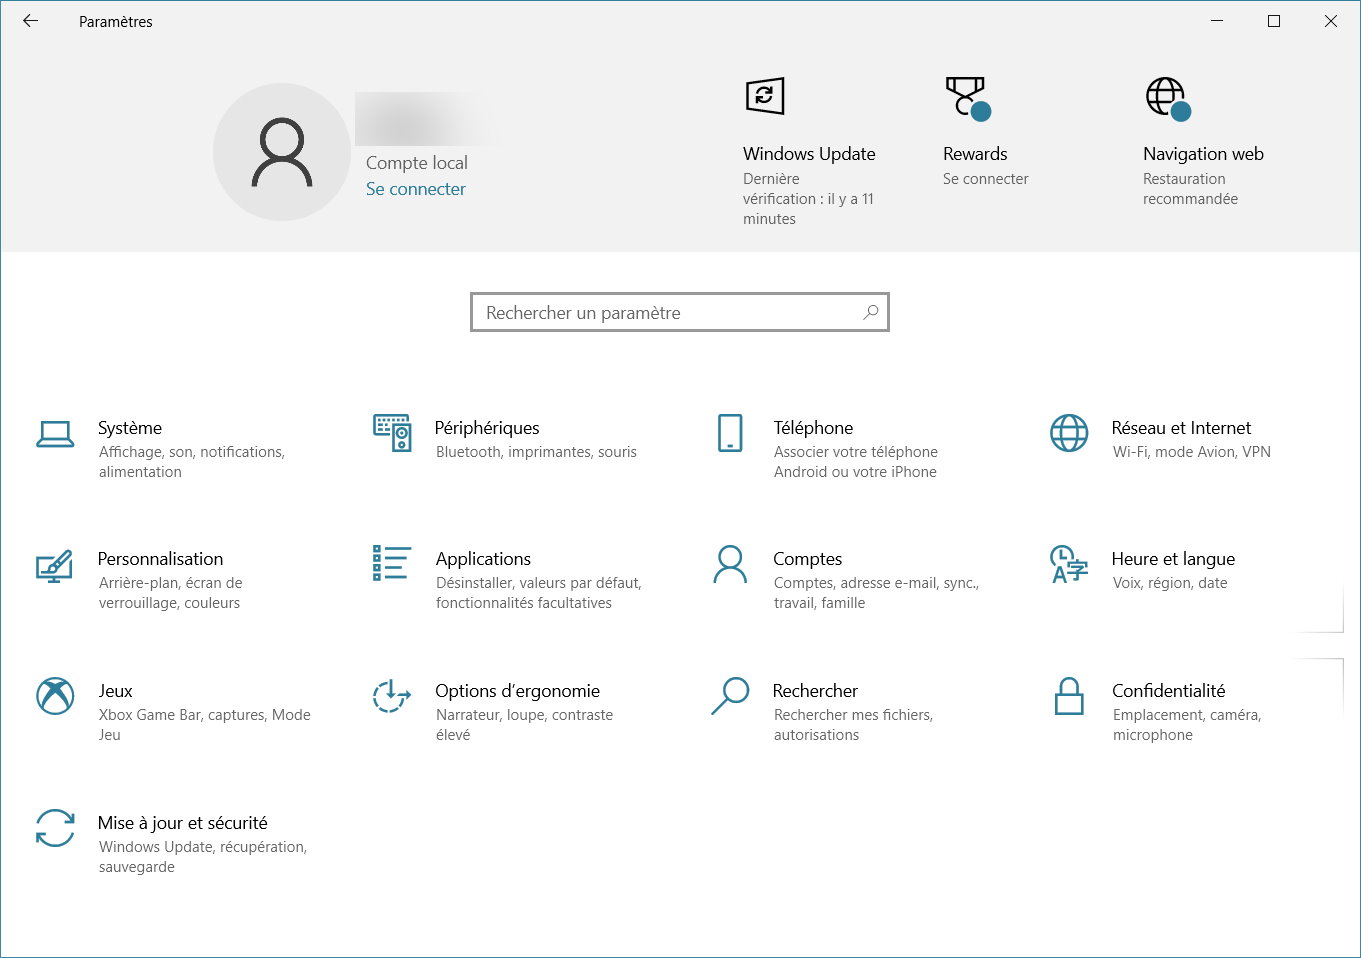
Task: Select the Périphériques category title
Action: (x=487, y=428)
